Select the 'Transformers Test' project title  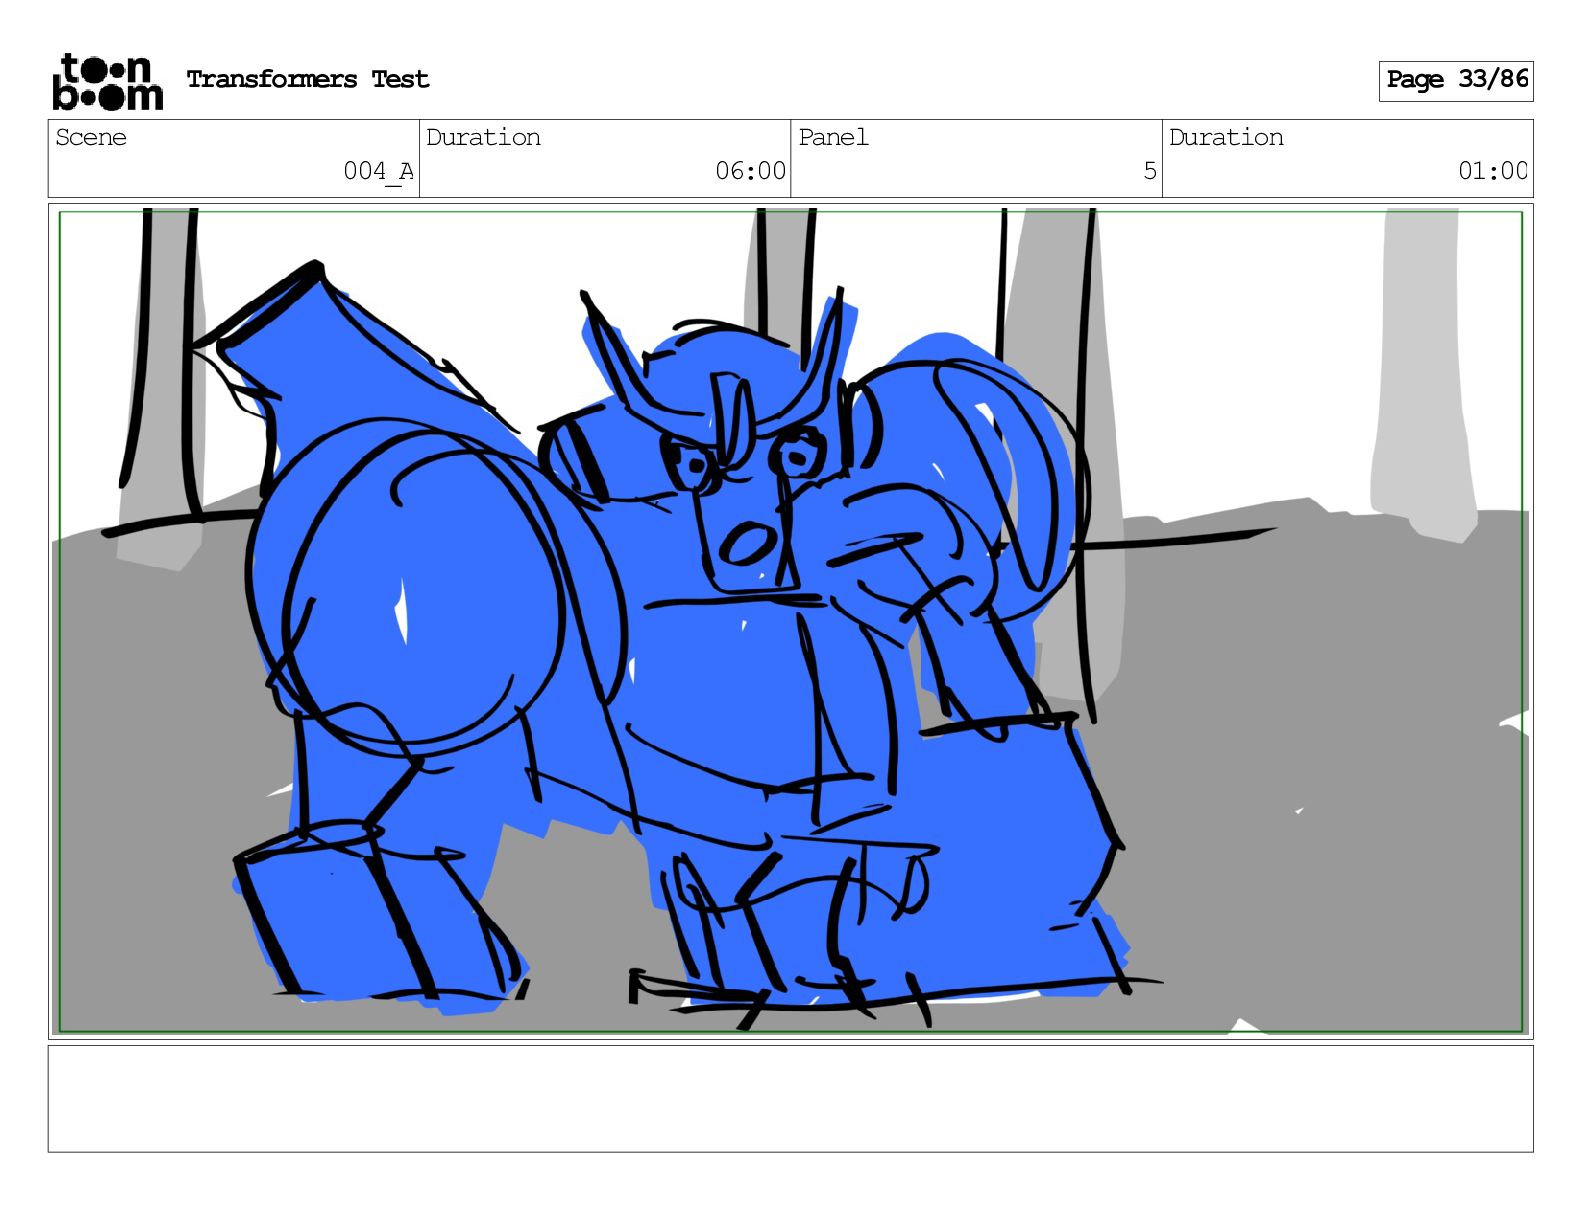coord(308,79)
